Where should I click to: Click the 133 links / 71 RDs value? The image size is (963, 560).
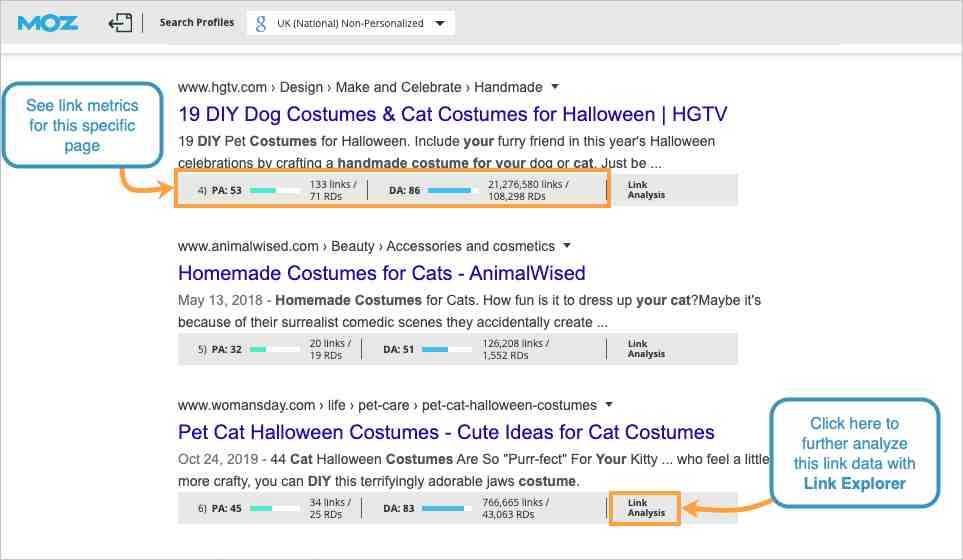(332, 190)
